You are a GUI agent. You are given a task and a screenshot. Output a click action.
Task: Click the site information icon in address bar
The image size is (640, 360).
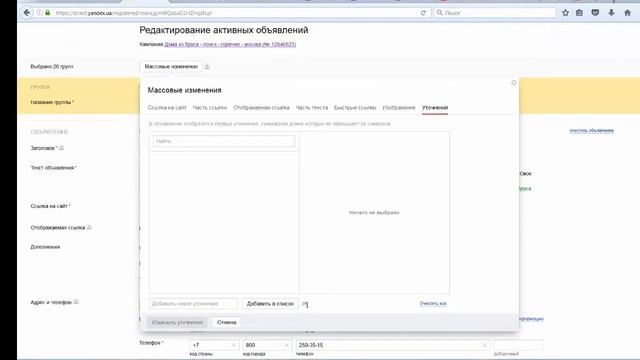[x=40, y=13]
